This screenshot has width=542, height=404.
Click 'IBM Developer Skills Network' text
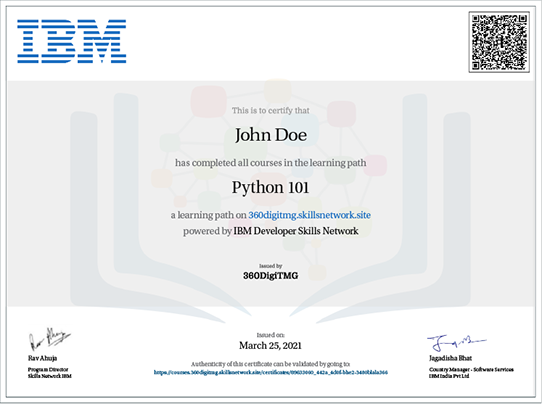click(x=296, y=231)
